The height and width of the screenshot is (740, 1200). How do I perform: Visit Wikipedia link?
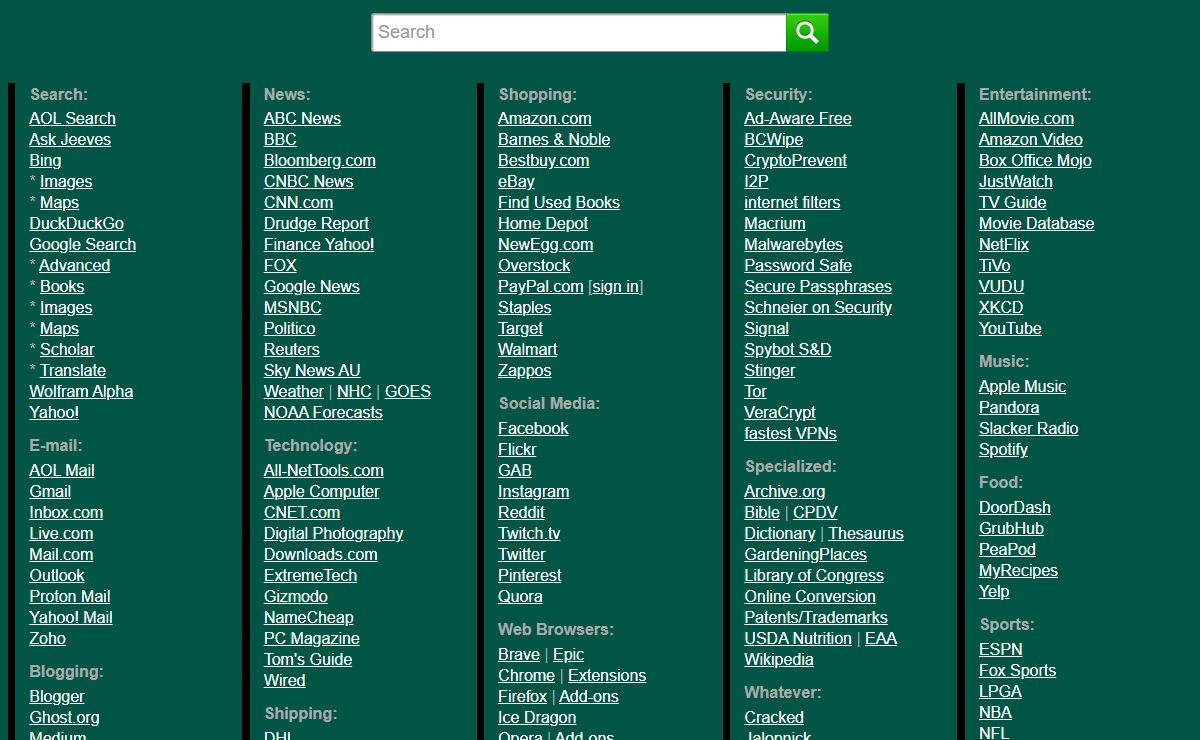(779, 659)
